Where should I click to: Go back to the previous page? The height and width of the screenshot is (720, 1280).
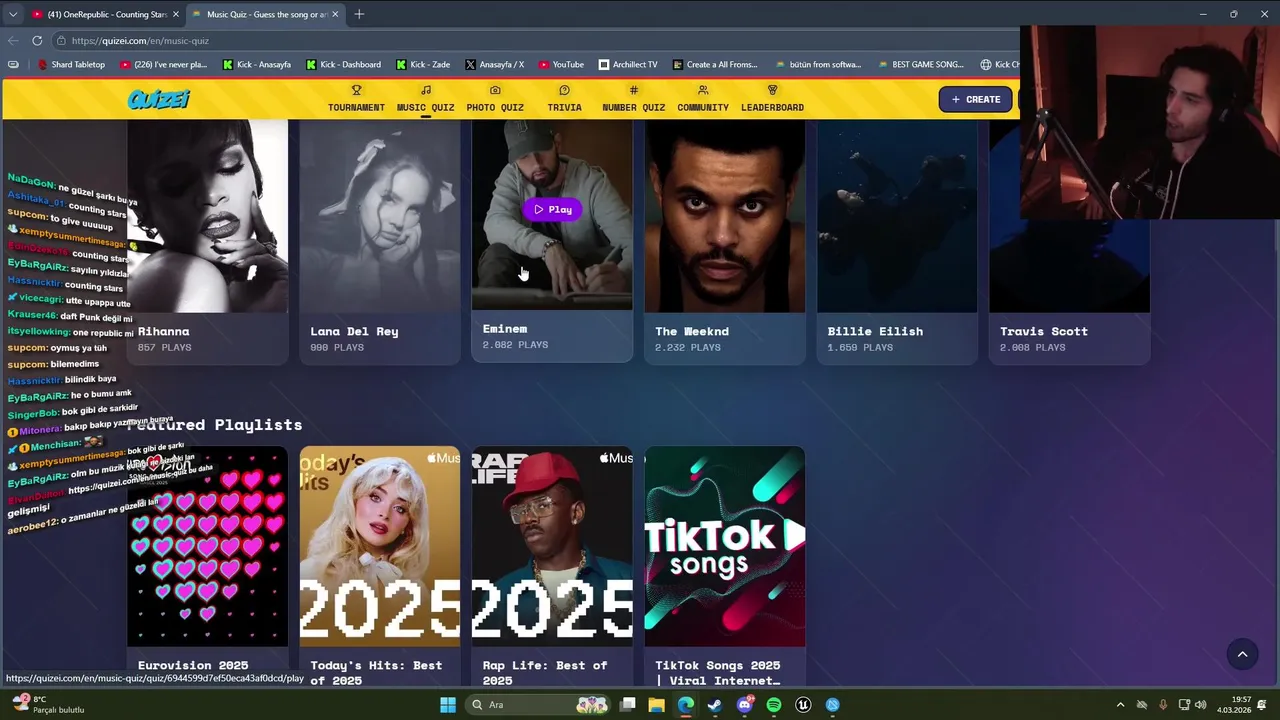click(13, 41)
